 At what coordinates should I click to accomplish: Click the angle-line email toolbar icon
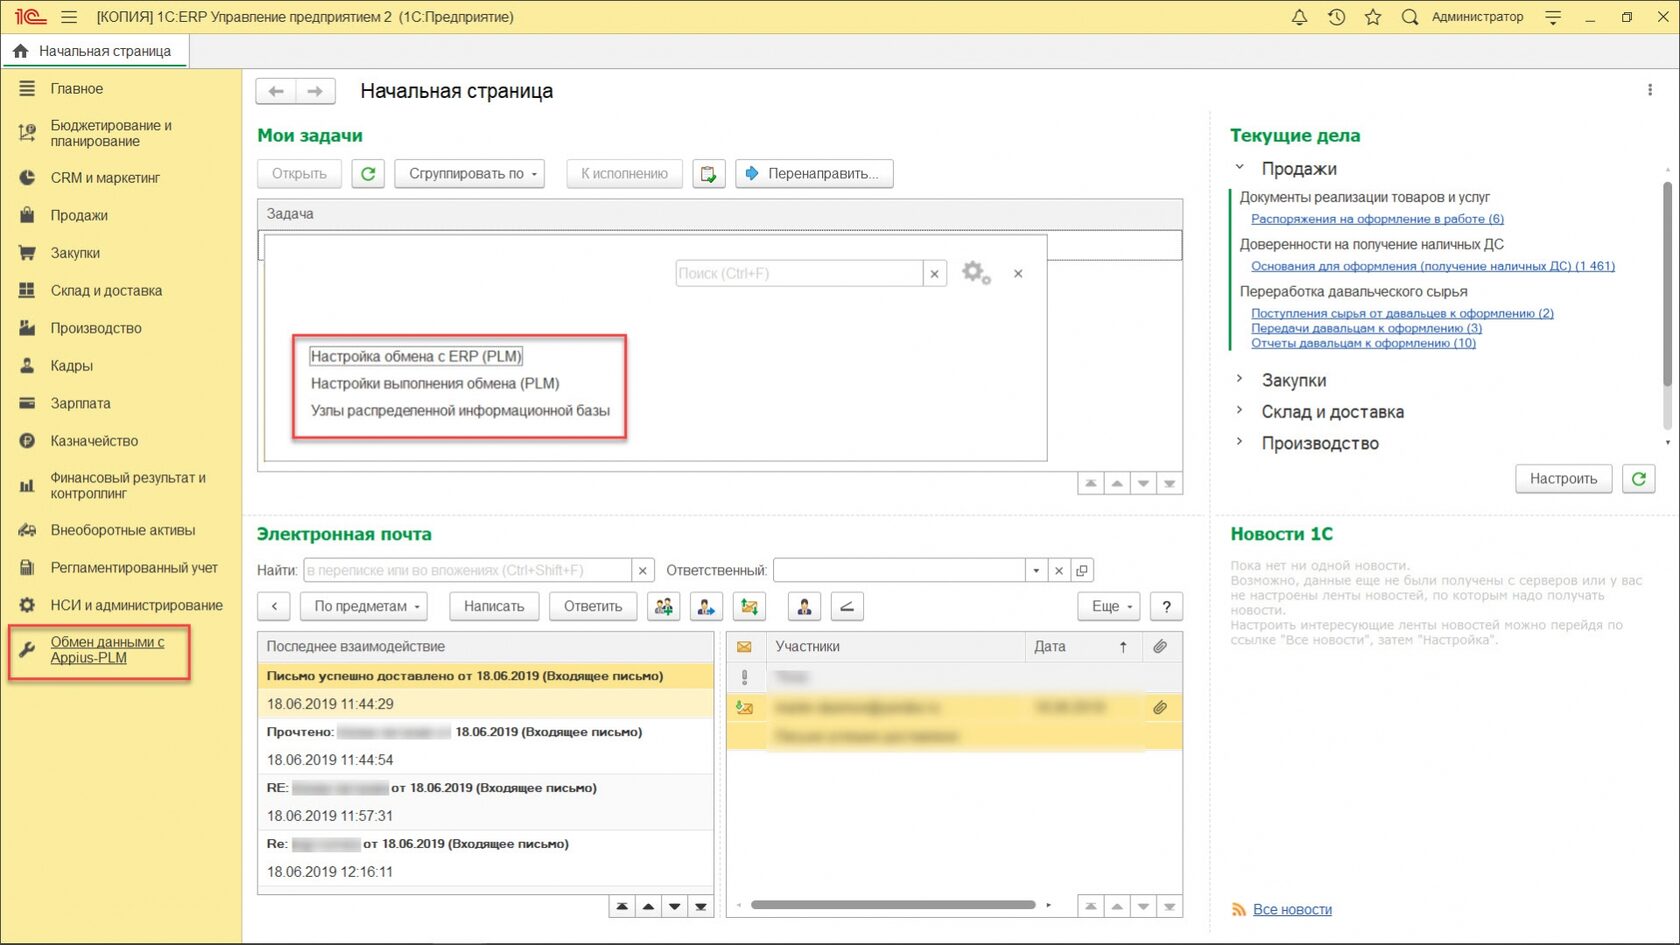pyautogui.click(x=847, y=606)
